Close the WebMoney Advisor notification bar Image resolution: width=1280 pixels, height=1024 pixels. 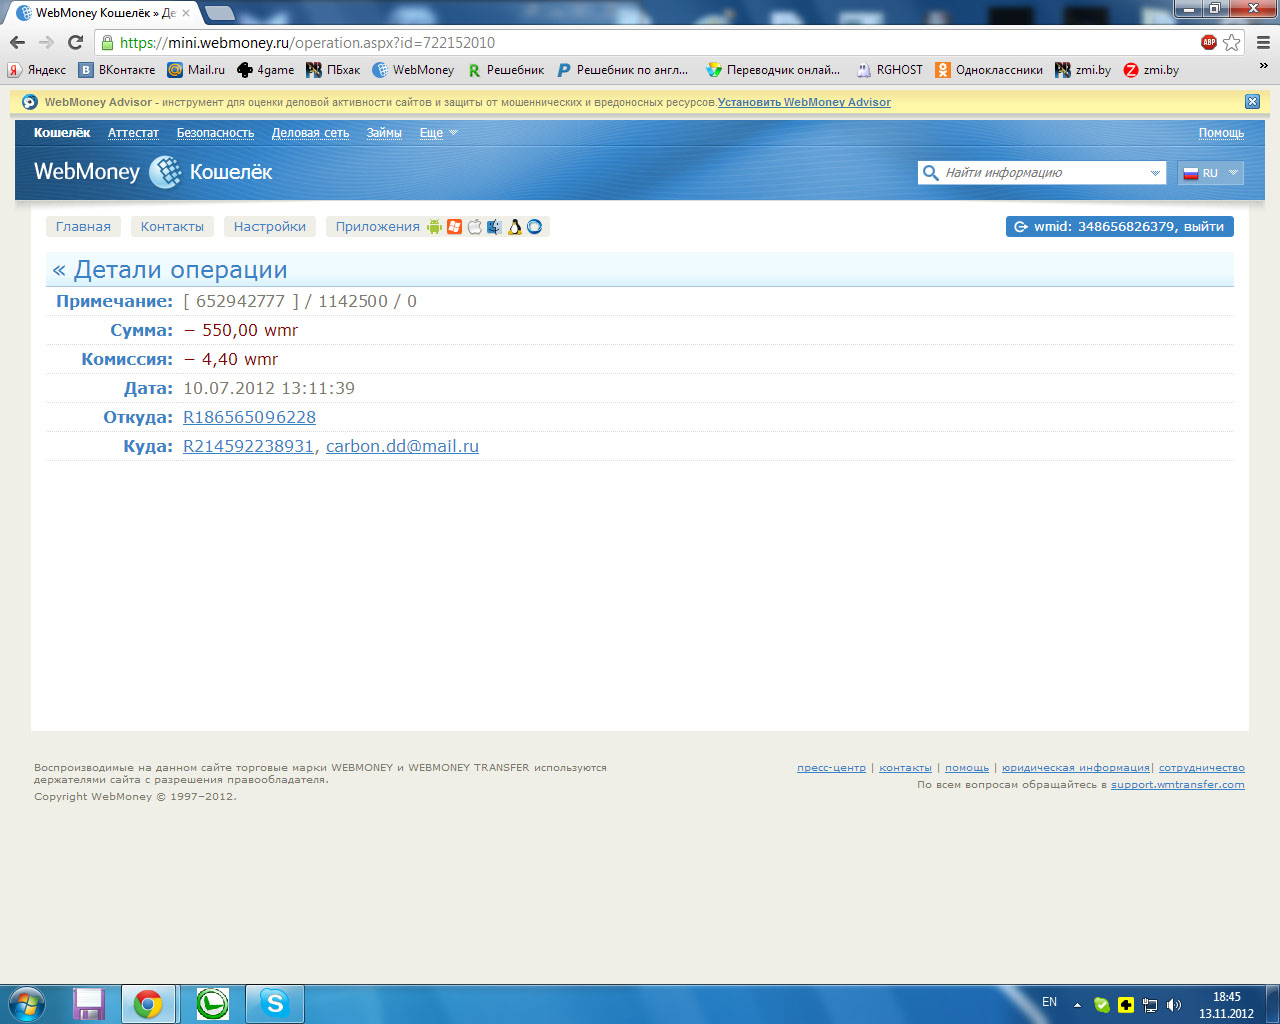1252,101
